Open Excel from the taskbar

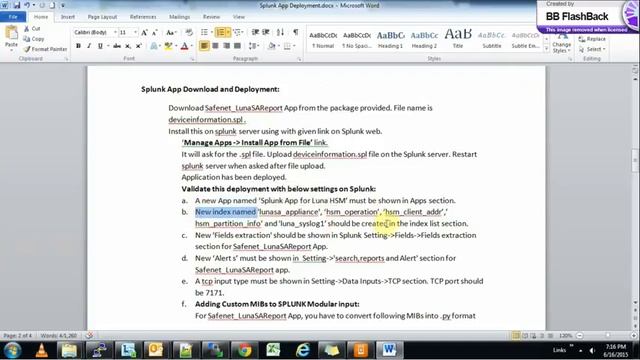tap(273, 350)
